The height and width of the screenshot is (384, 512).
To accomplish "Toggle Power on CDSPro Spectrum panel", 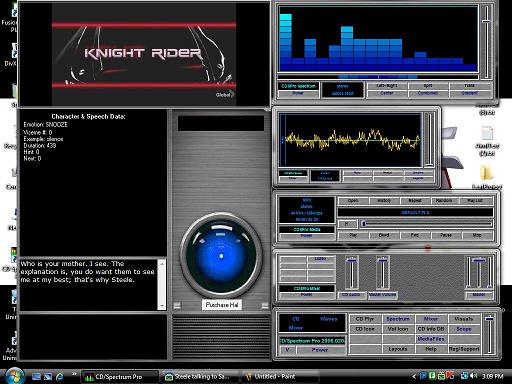I will (298, 93).
